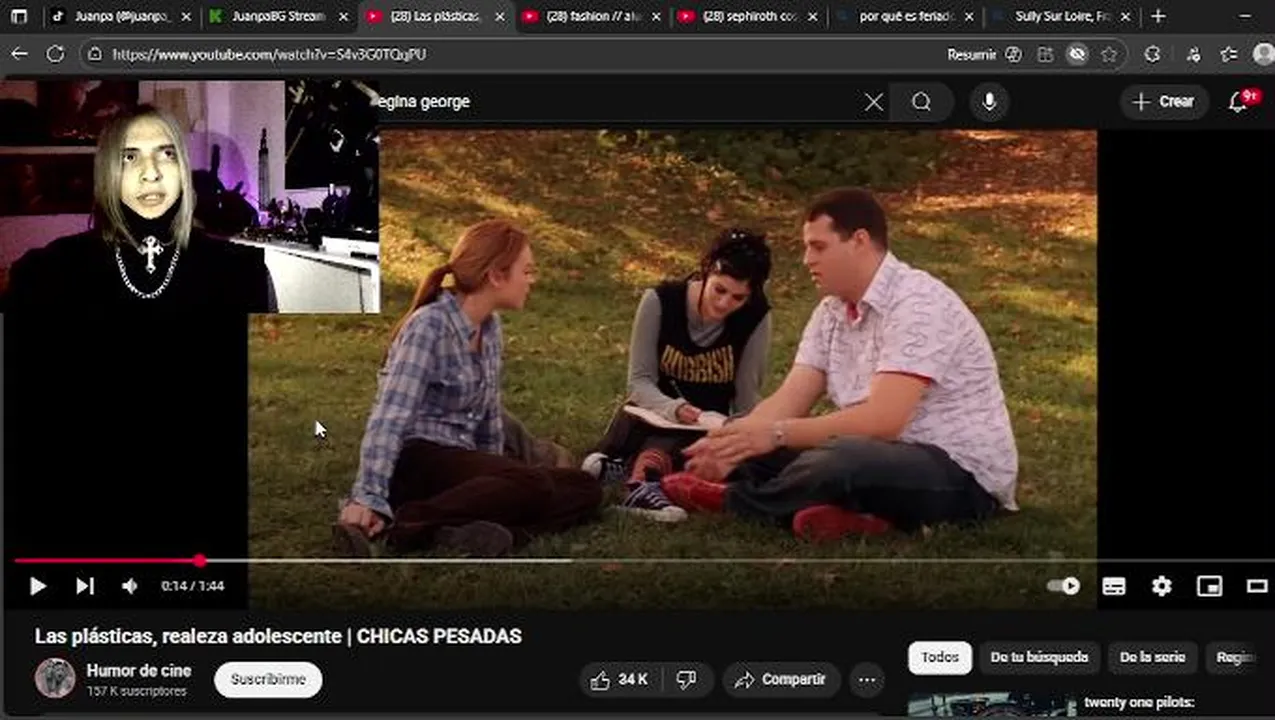1275x720 pixels.
Task: Open the miniplayer icon
Action: [1209, 586]
